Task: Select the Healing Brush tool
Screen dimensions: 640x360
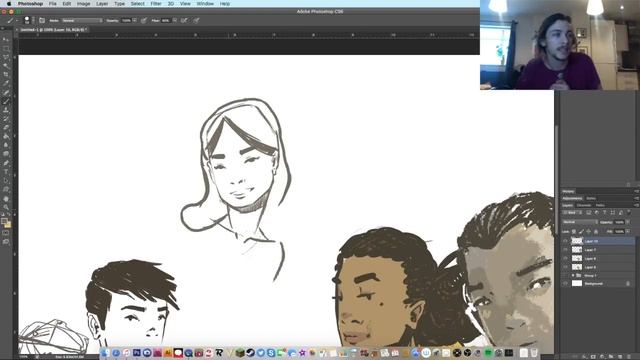Action: 6,92
